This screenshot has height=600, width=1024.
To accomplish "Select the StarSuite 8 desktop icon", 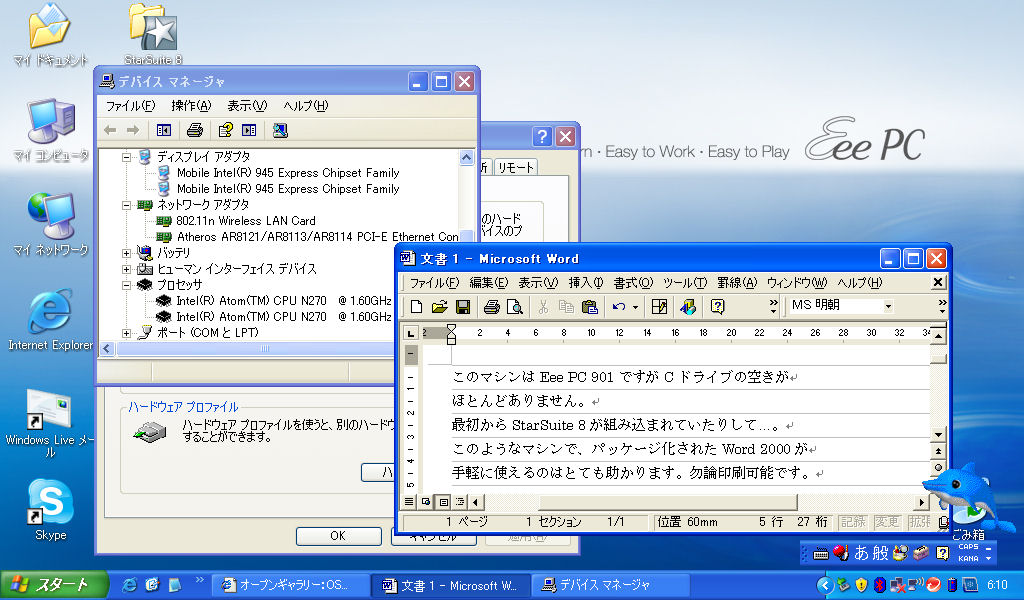I will [153, 34].
